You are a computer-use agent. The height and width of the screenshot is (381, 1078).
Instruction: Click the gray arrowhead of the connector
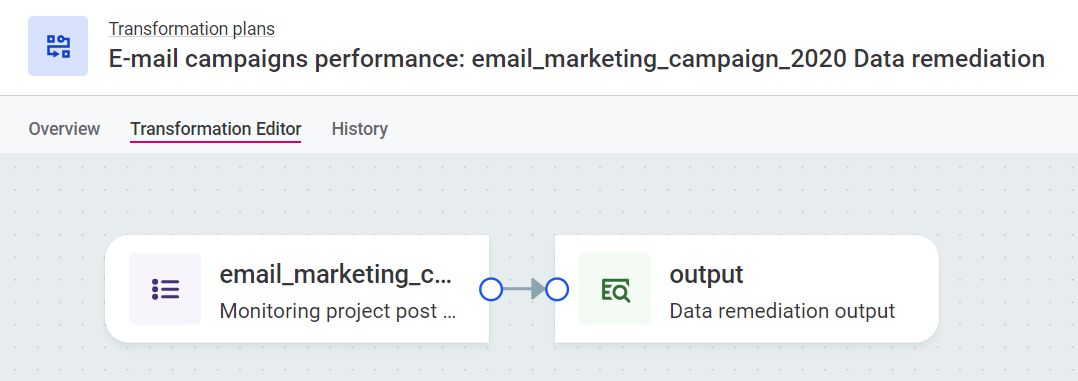(x=539, y=290)
